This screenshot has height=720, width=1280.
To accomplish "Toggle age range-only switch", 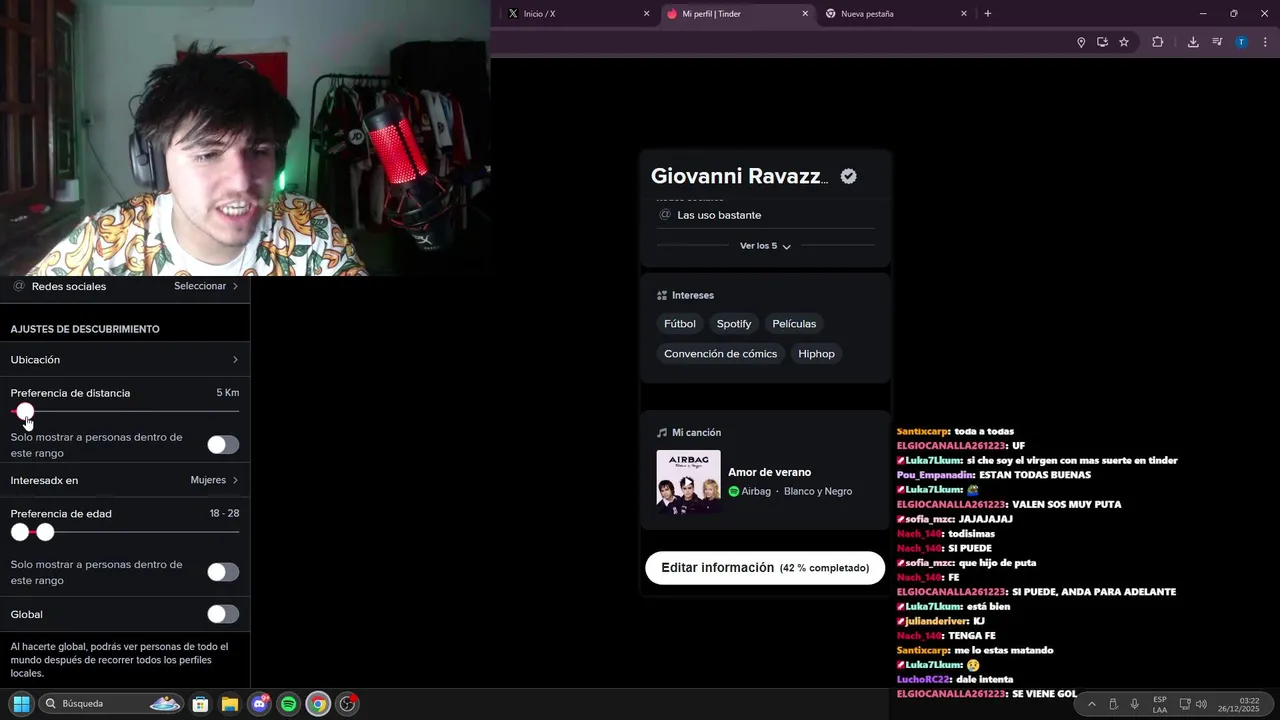I will [223, 572].
